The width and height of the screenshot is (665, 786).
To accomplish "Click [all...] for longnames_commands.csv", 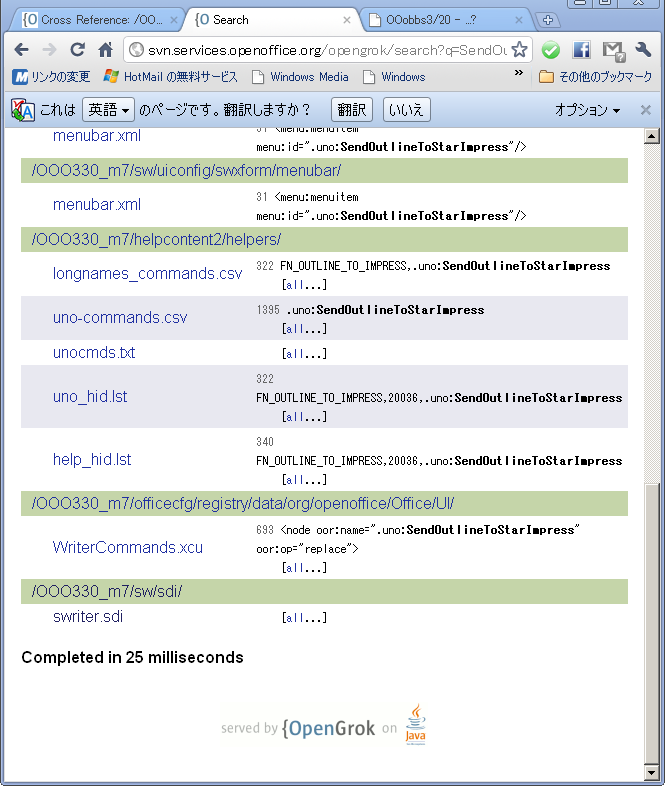I will point(304,285).
